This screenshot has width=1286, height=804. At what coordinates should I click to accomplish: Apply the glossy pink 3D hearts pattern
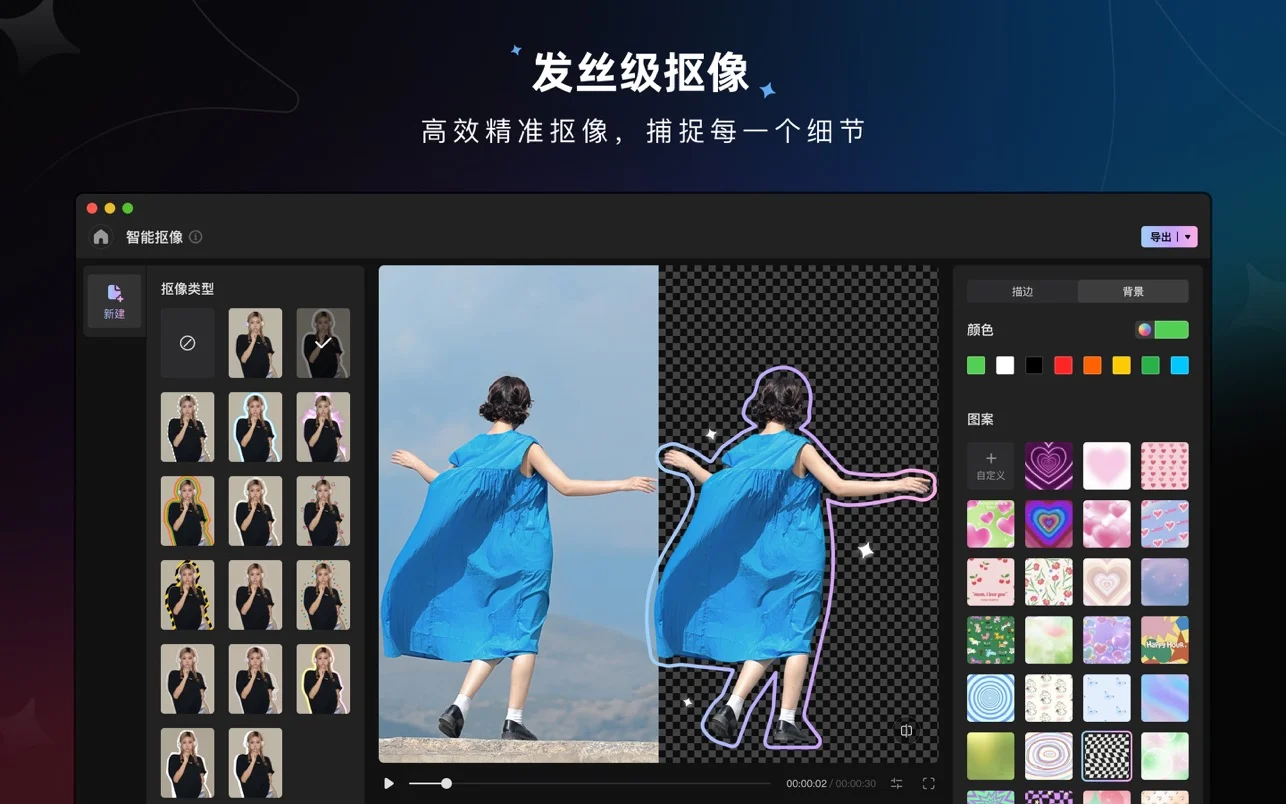coord(1107,524)
